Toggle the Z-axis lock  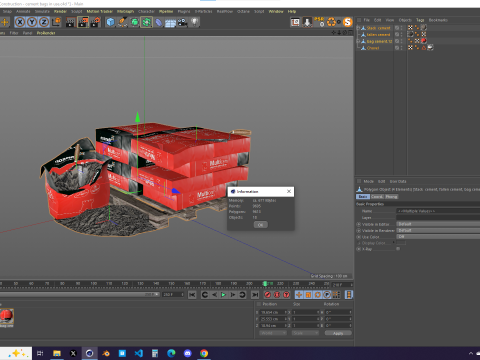coord(44,22)
